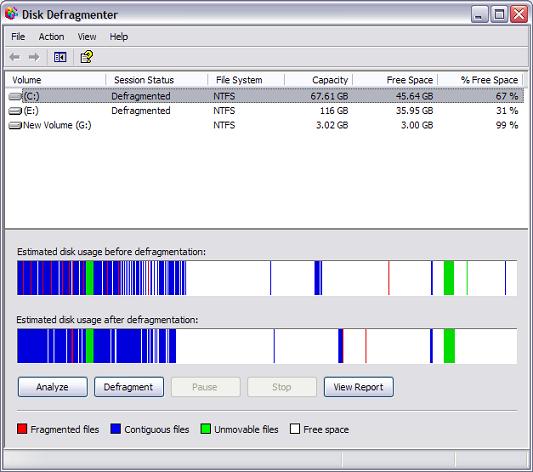The height and width of the screenshot is (472, 533).
Task: Maximize the Disk Defragmenter window
Action: [499, 14]
